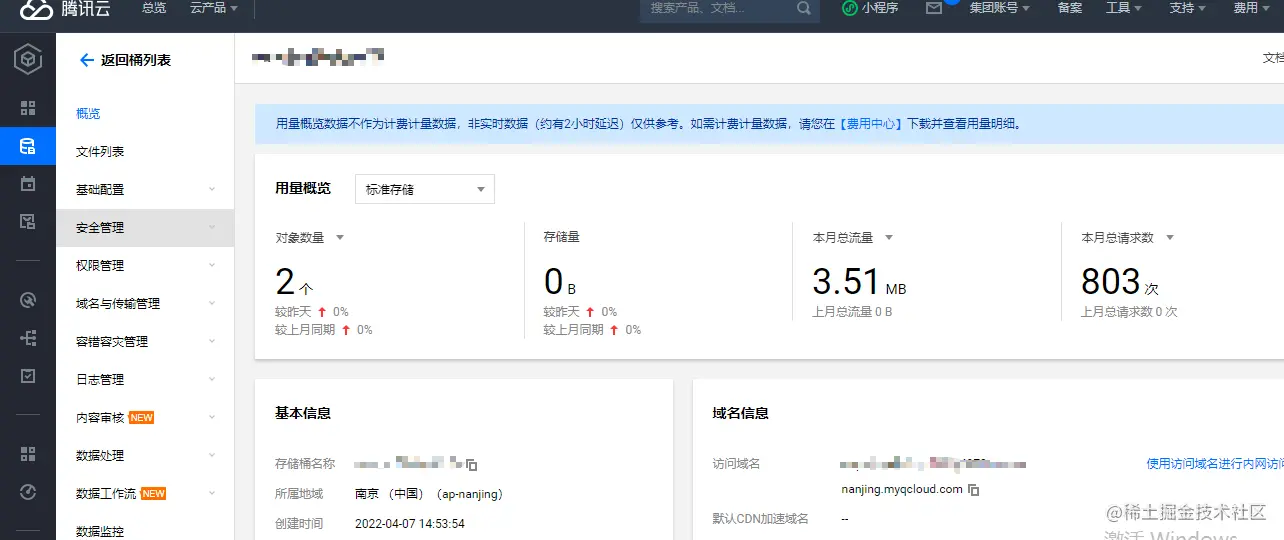Open the 集团账号 dropdown
This screenshot has width=1284, height=540.
(x=1000, y=8)
